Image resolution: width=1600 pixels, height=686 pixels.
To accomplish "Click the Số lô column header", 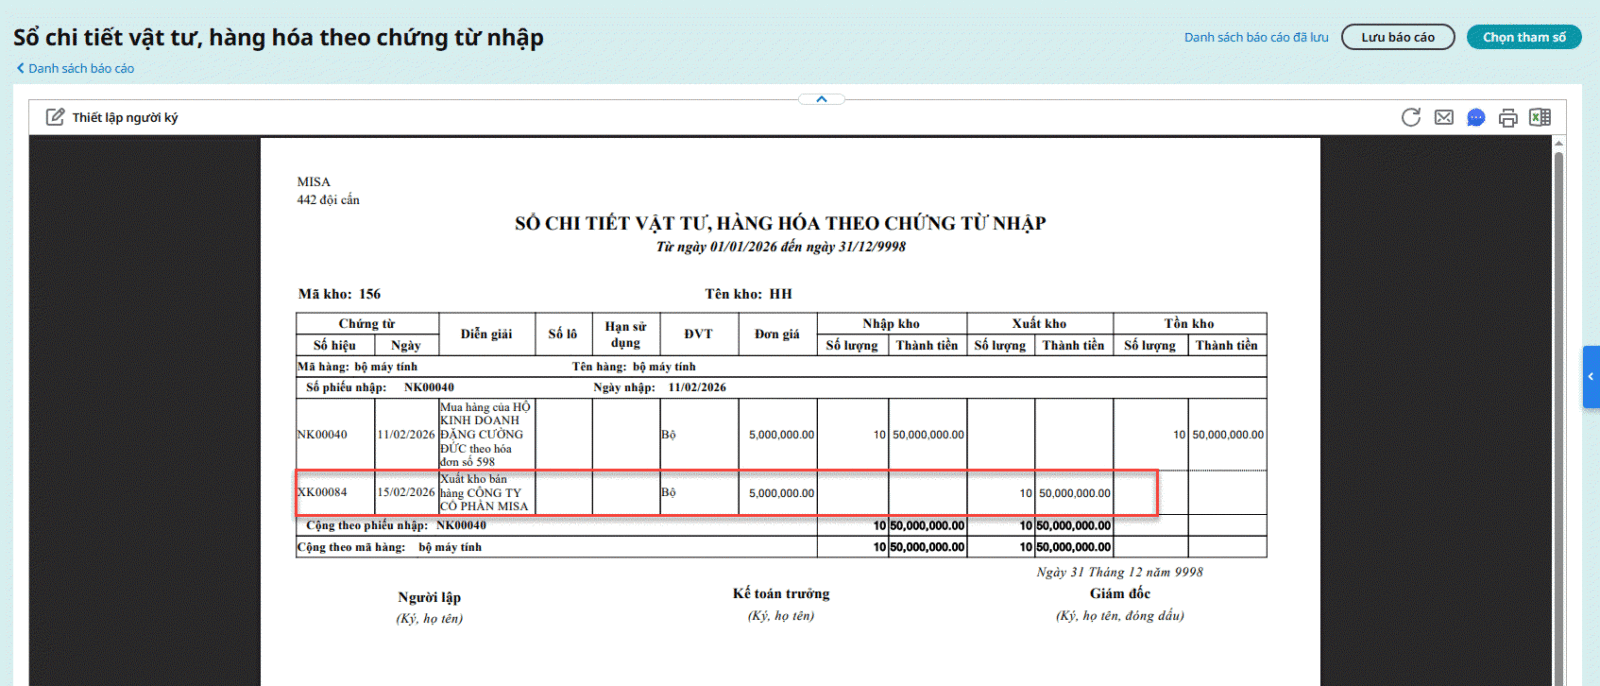I will coord(563,334).
